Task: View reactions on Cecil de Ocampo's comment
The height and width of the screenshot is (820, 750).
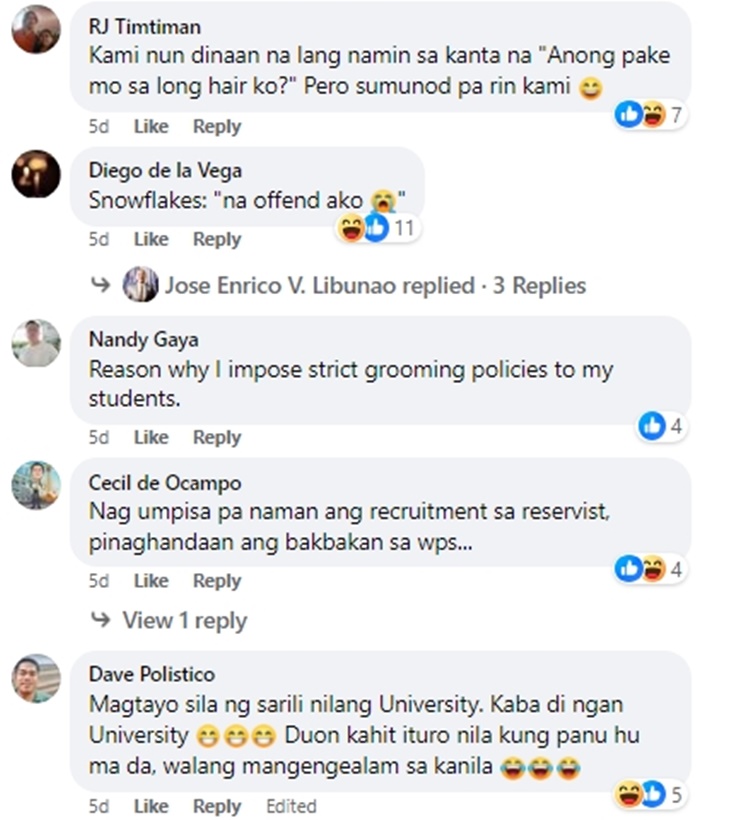Action: coord(651,570)
